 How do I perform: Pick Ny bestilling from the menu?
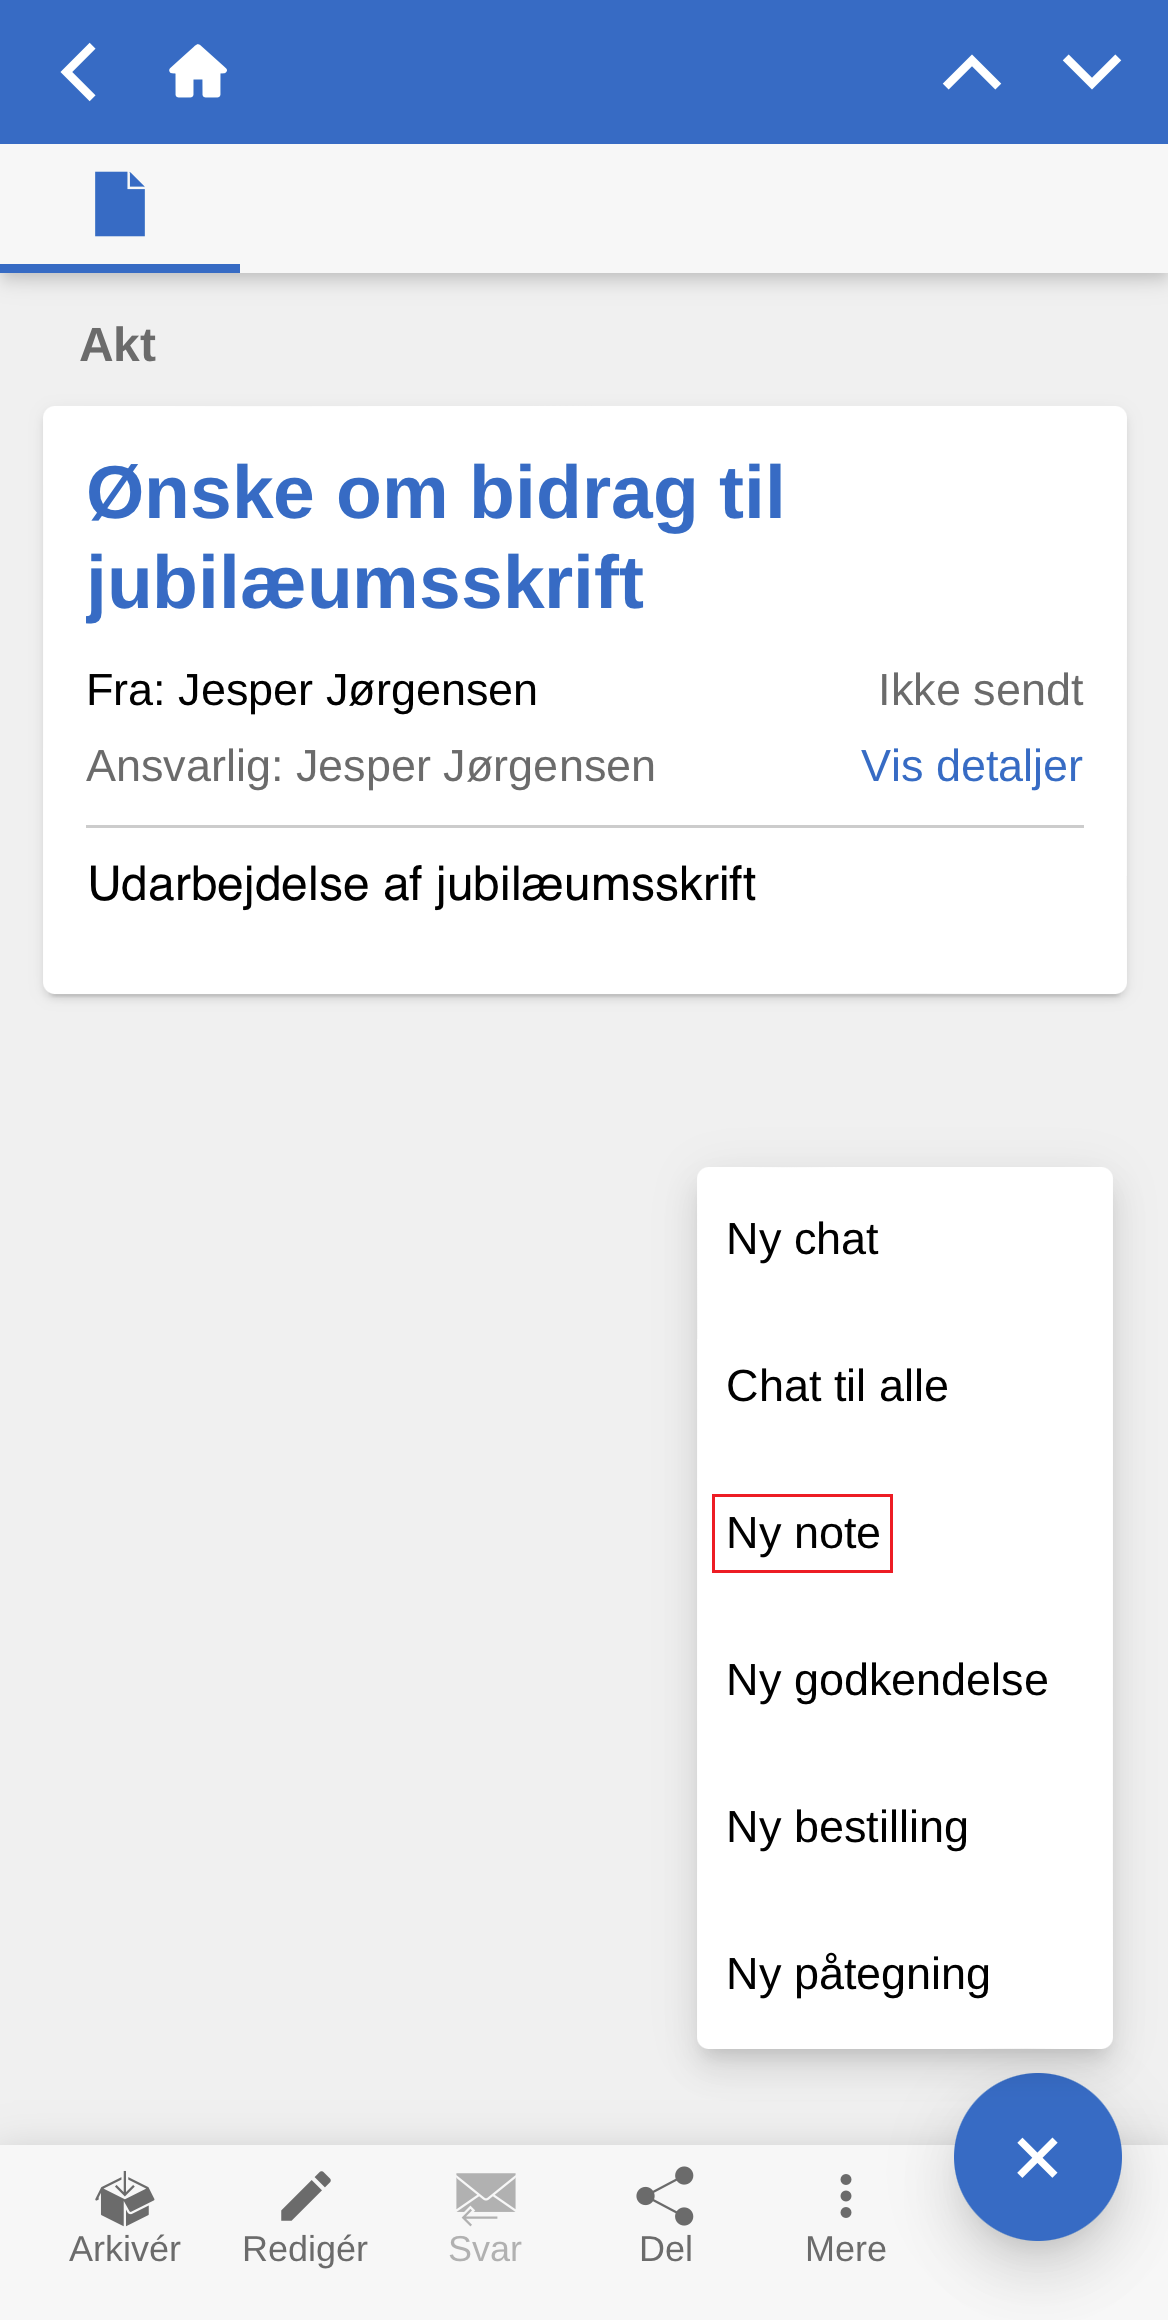coord(847,1827)
